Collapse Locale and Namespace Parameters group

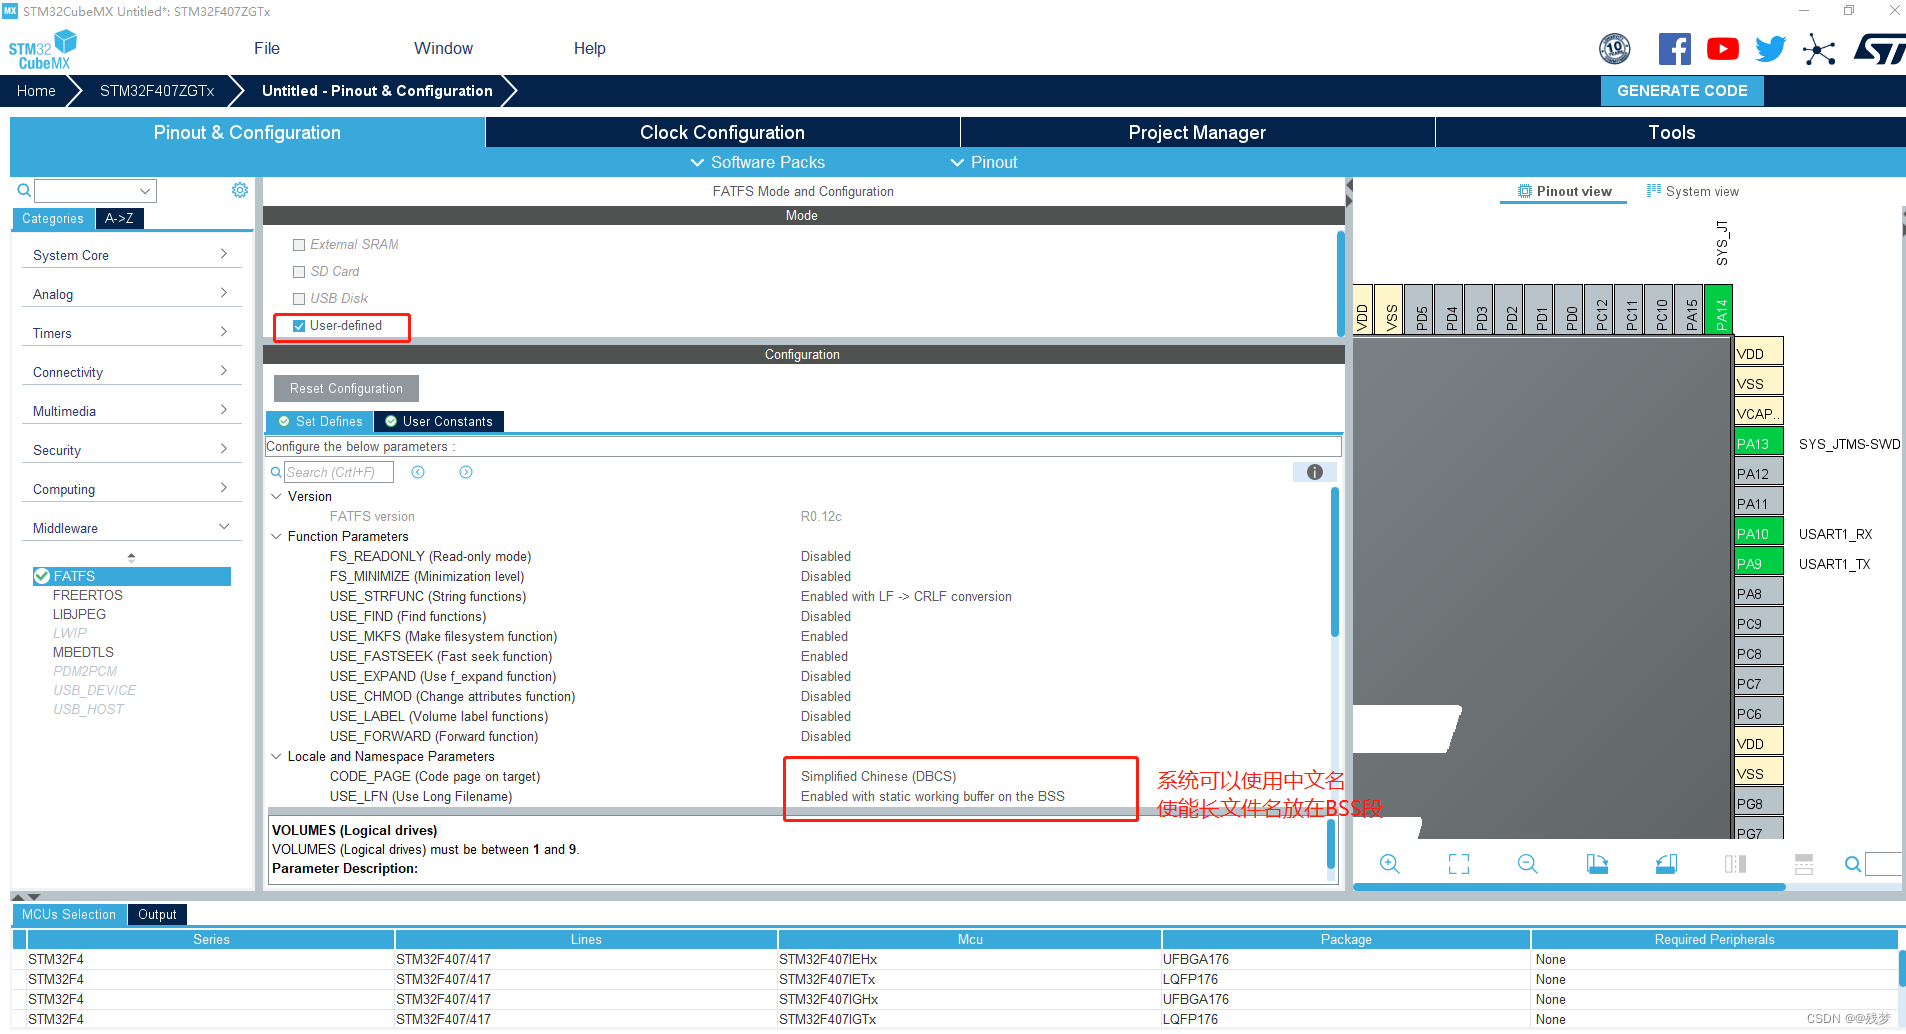coord(277,756)
